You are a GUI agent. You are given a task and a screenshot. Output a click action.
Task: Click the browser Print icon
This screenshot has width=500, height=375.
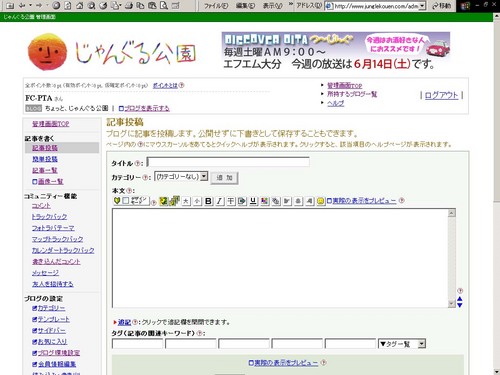(x=129, y=6)
